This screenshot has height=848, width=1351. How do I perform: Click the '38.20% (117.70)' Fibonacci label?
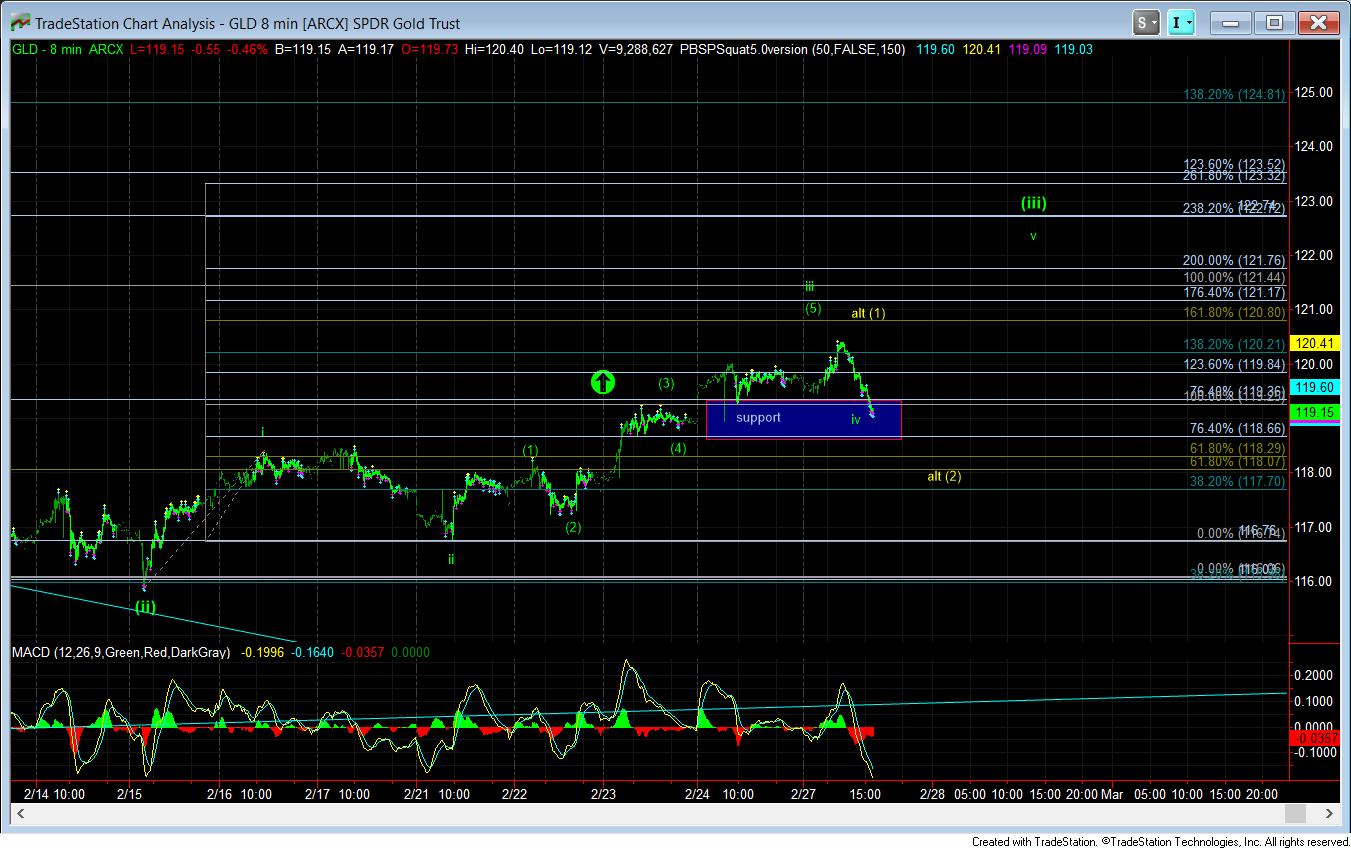pos(1237,481)
